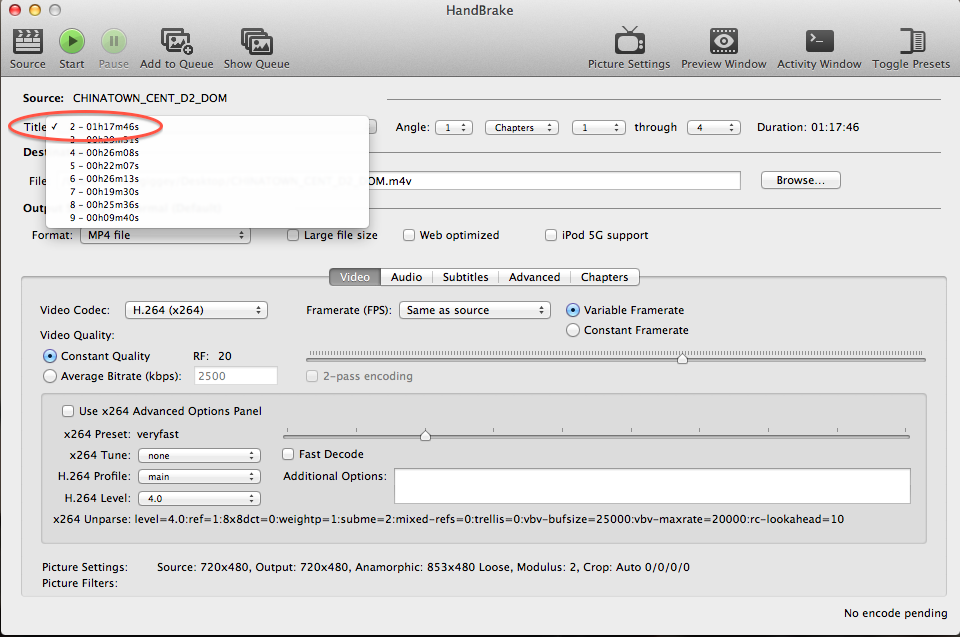Adjust the x264 Preset slider thumb
The height and width of the screenshot is (637, 960).
pos(426,435)
